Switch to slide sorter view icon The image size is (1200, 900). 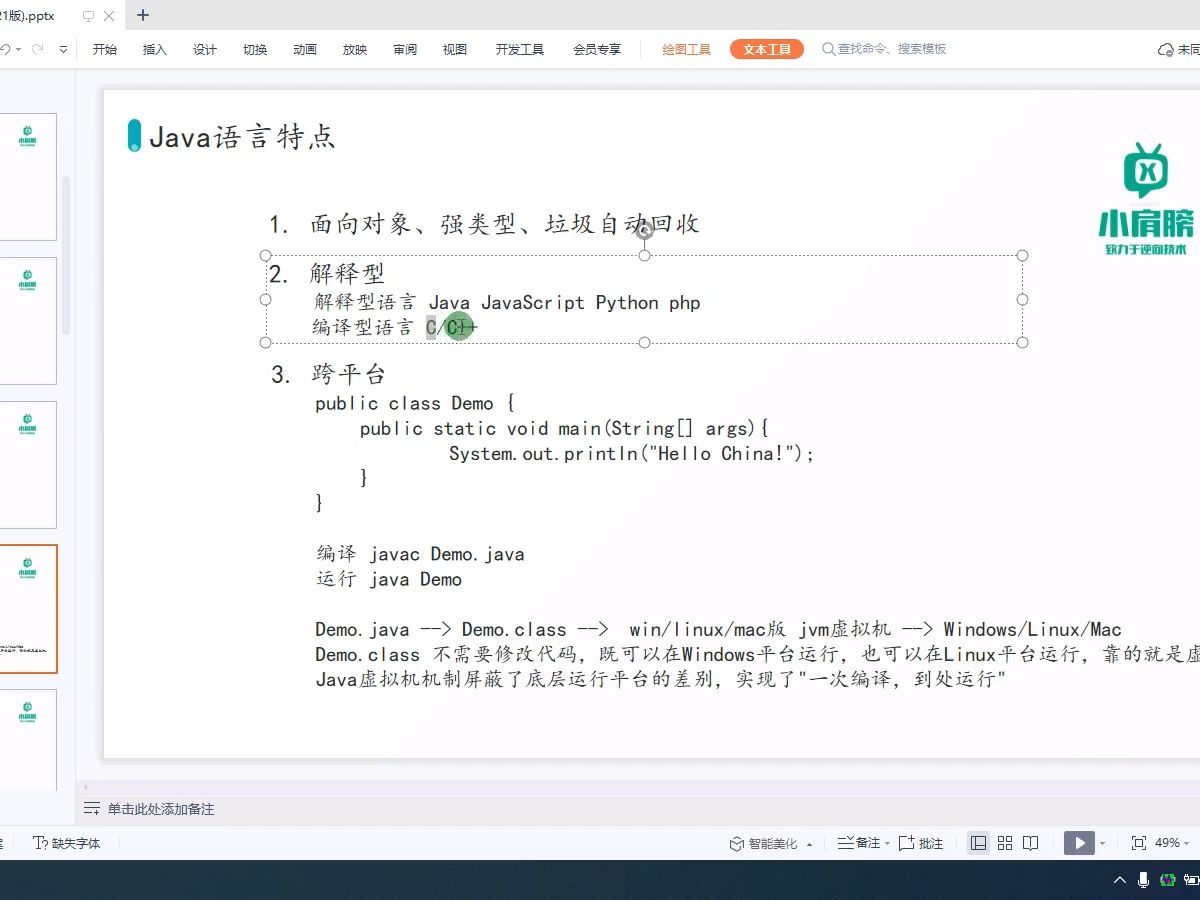[1004, 843]
